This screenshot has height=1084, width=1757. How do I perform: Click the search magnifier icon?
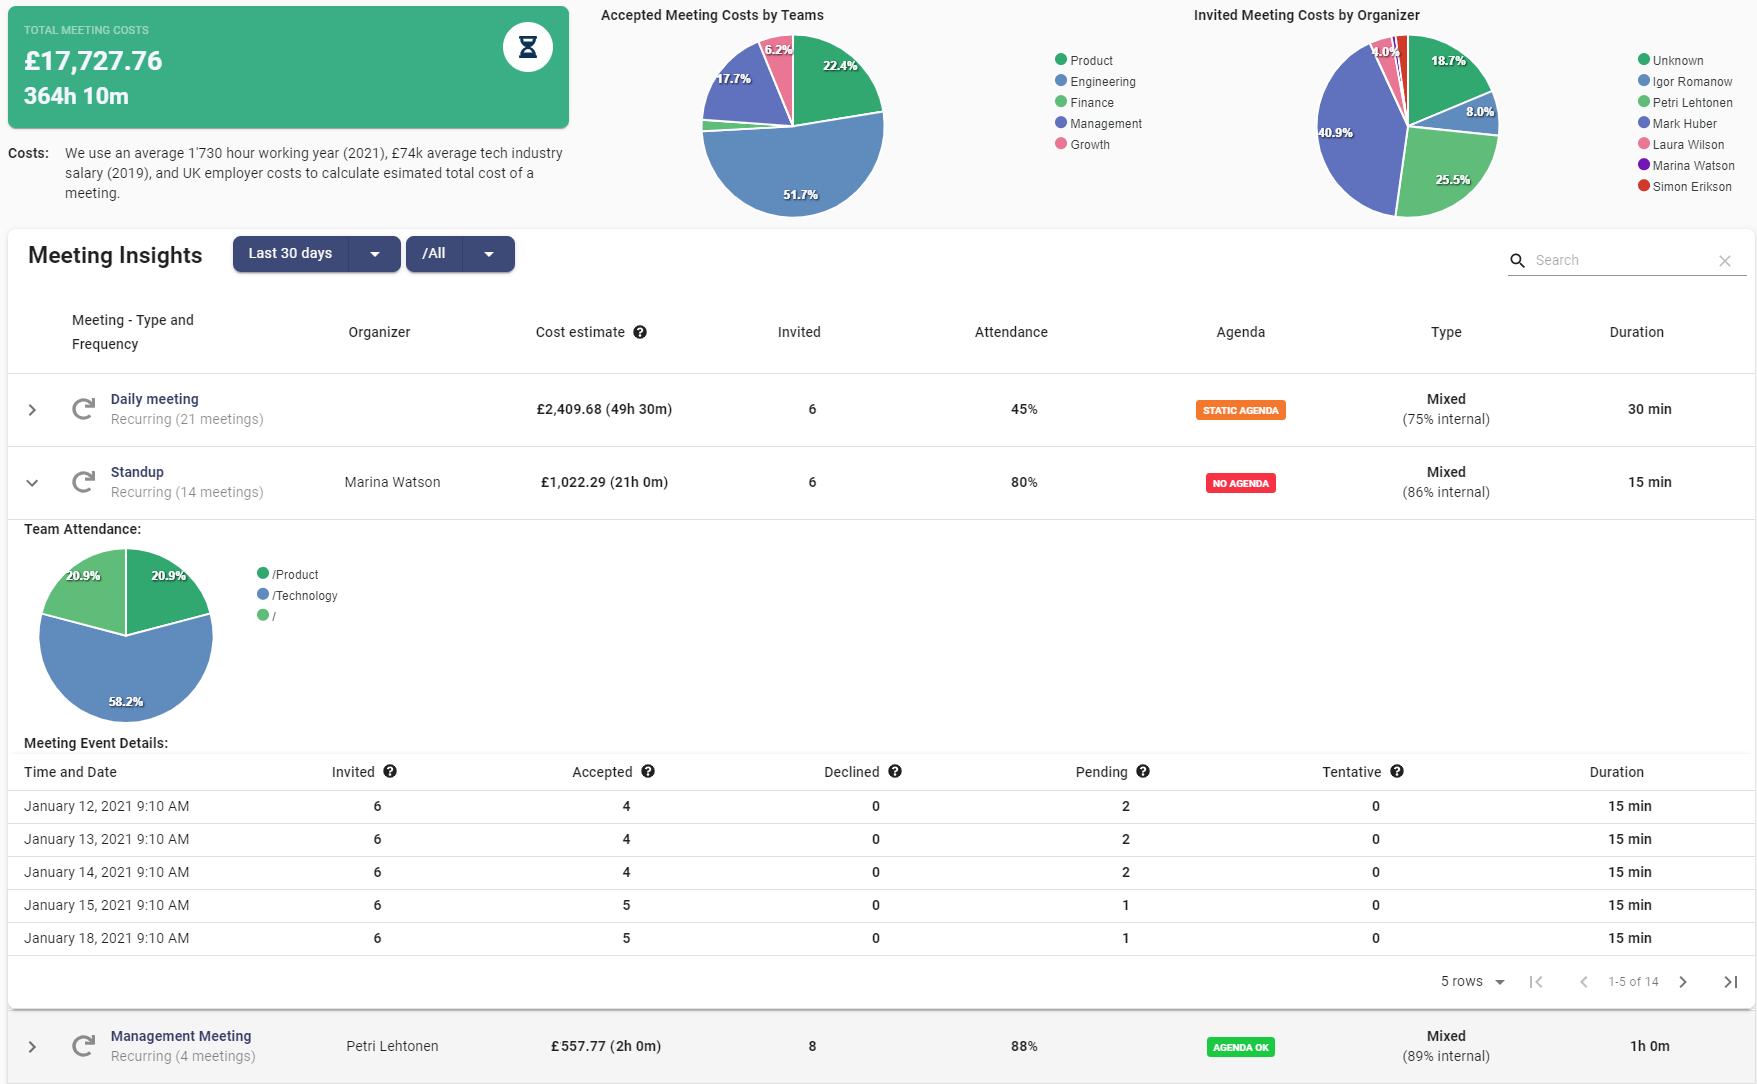(x=1518, y=260)
